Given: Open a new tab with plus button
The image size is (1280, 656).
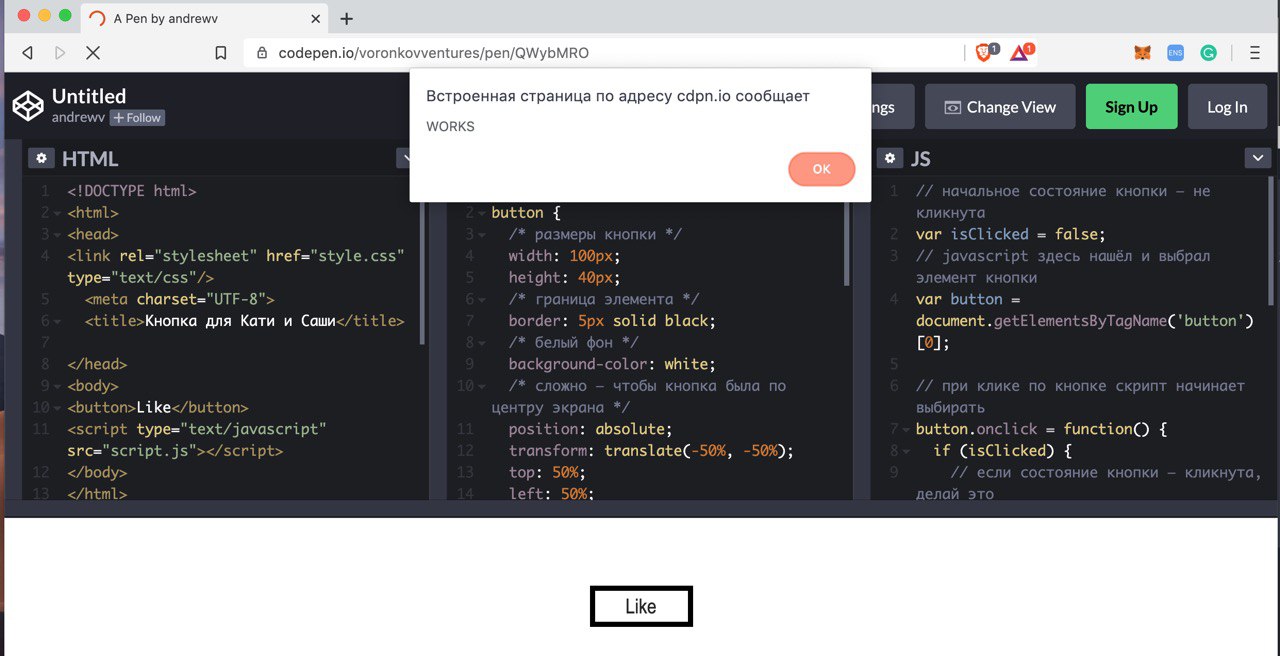Looking at the screenshot, I should pyautogui.click(x=347, y=18).
